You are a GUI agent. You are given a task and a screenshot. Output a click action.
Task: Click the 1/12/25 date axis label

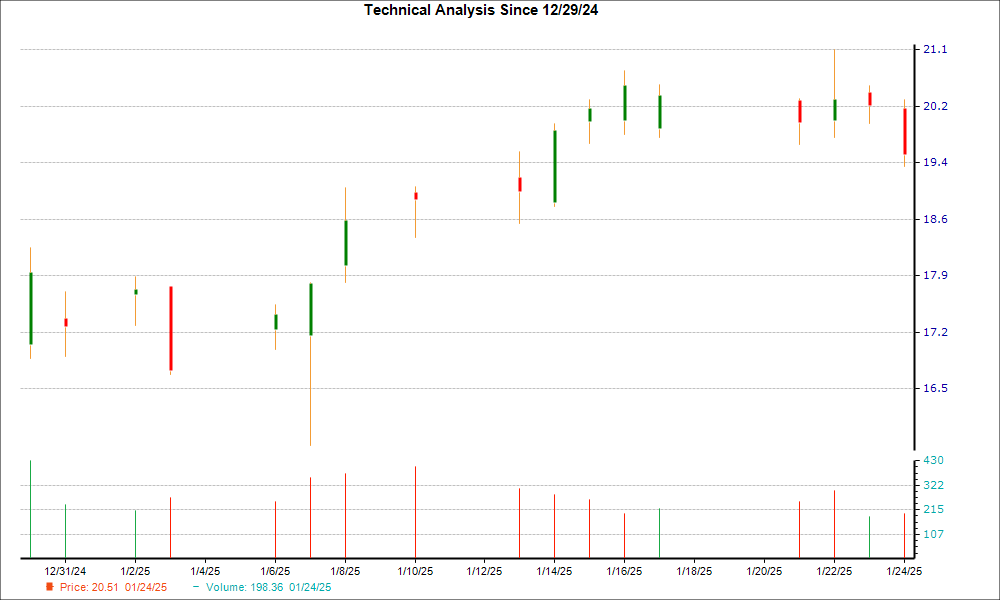[x=484, y=568]
